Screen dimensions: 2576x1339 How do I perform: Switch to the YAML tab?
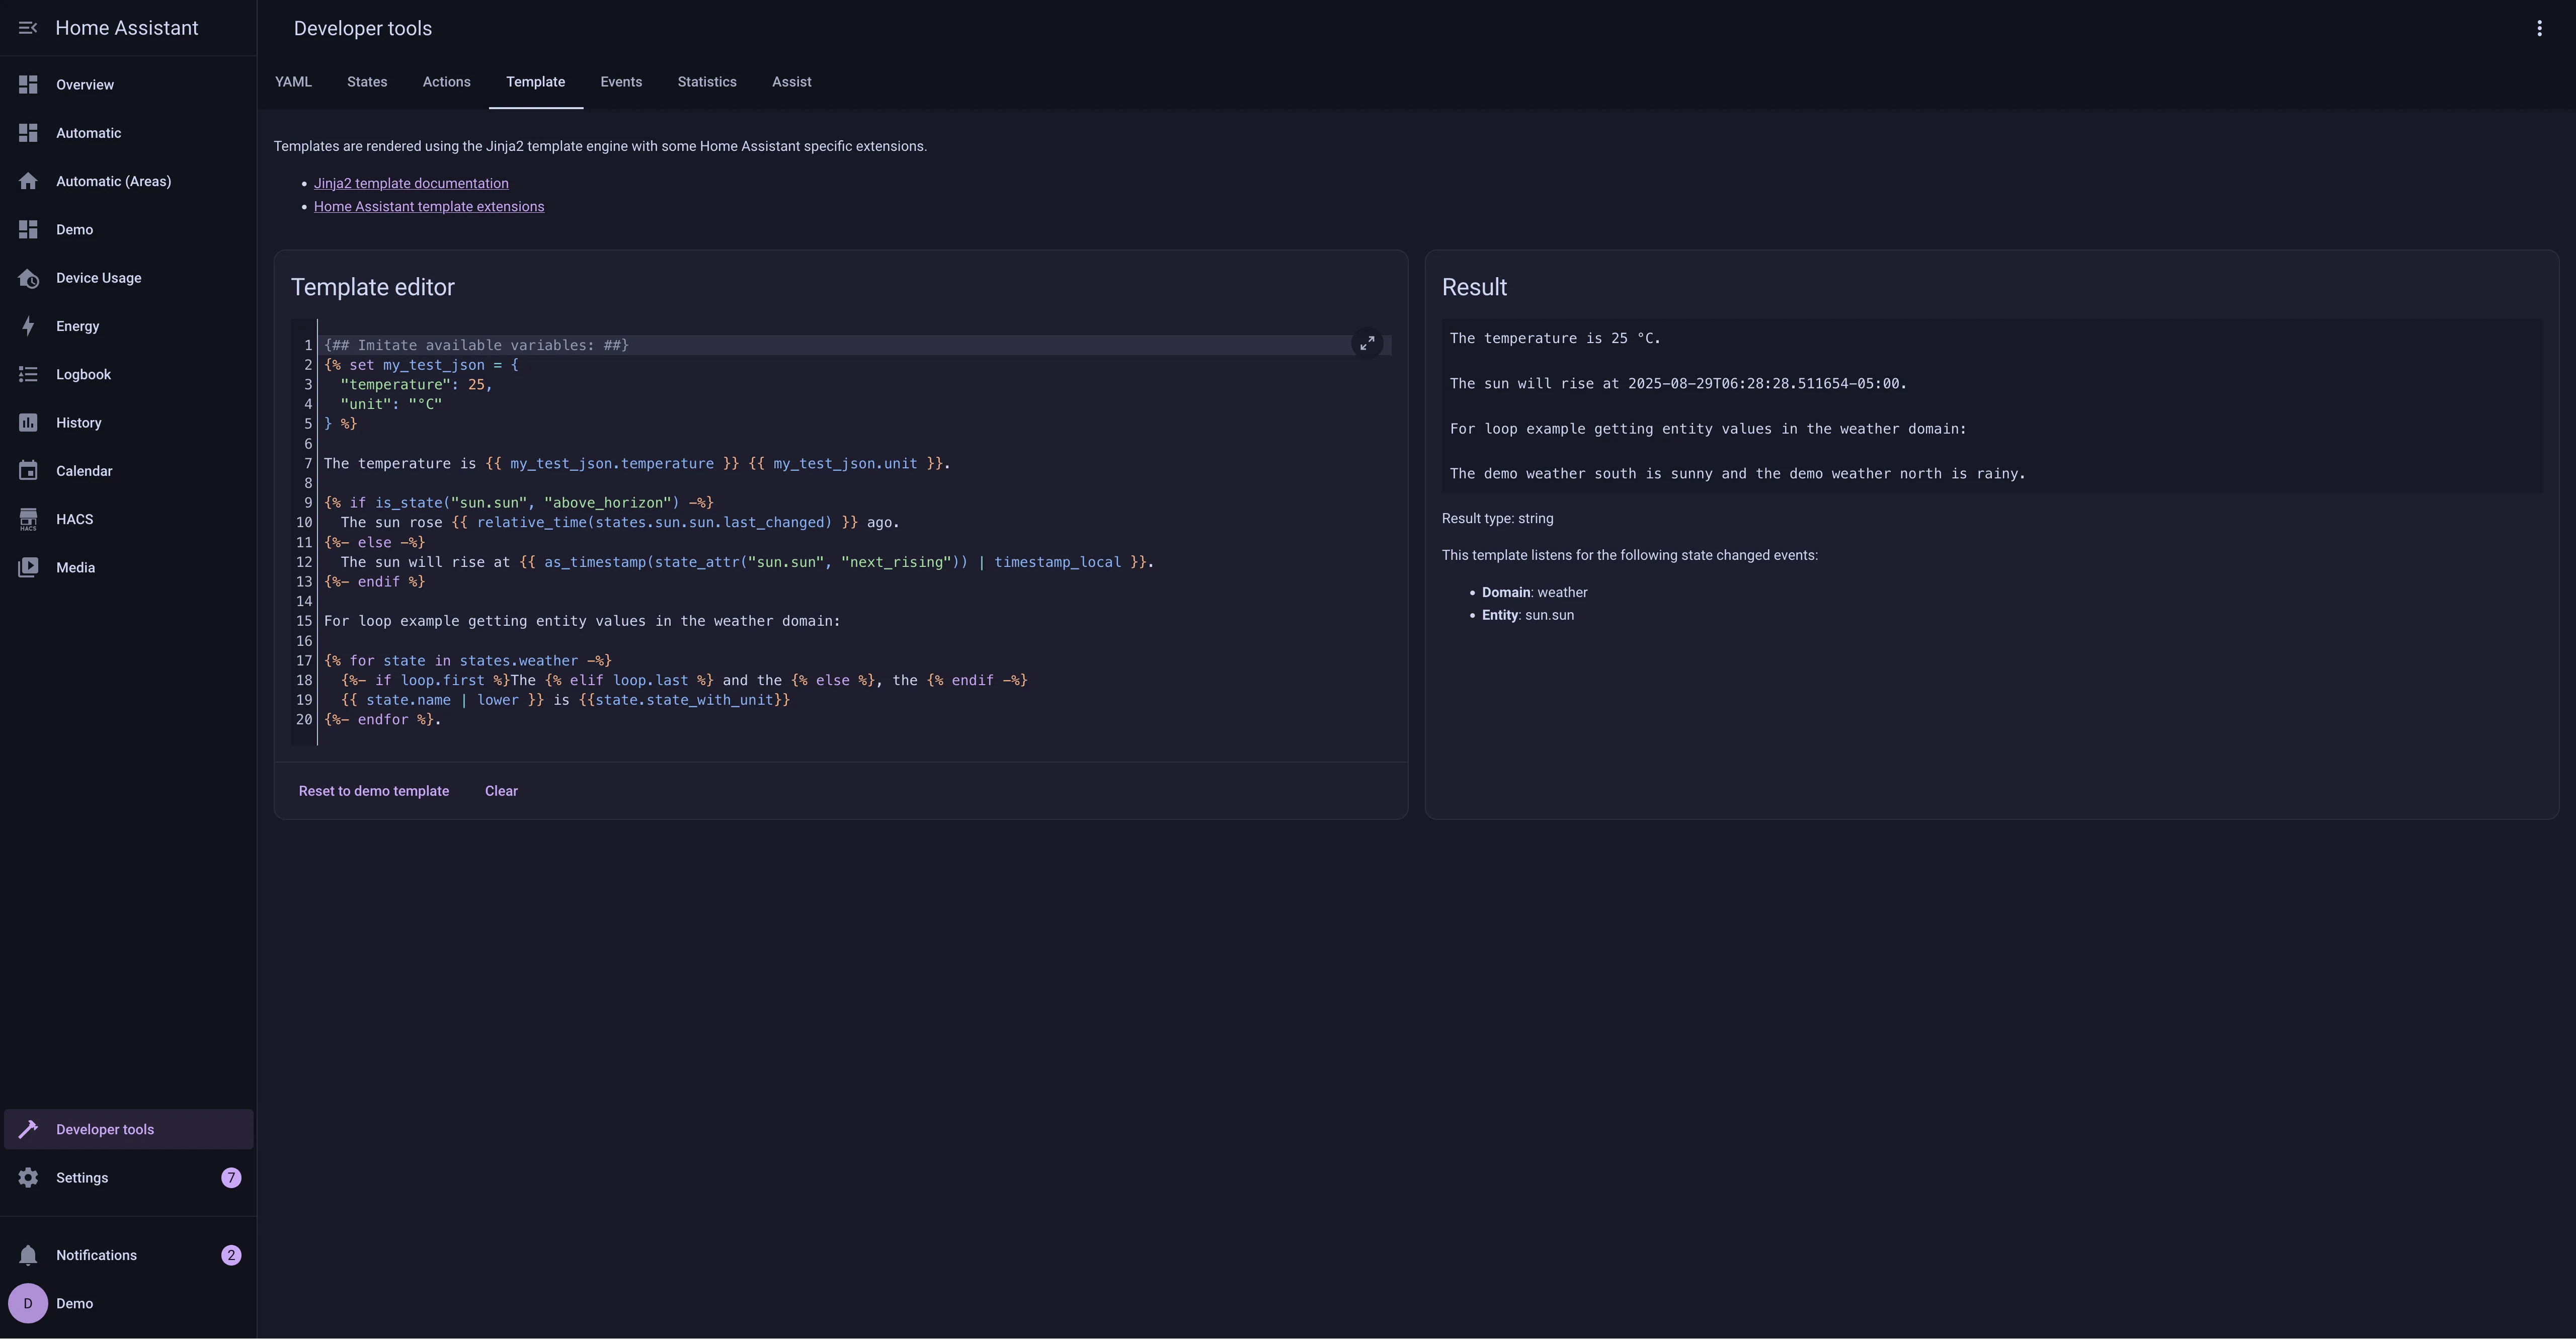point(293,82)
